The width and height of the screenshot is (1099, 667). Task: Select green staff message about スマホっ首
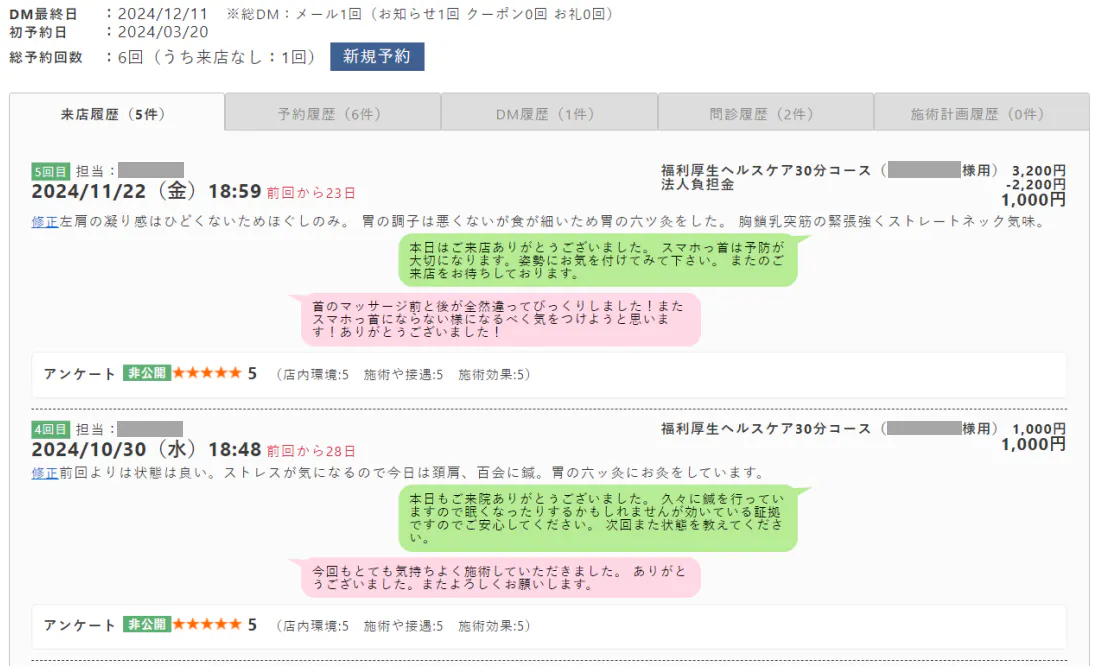tap(597, 260)
